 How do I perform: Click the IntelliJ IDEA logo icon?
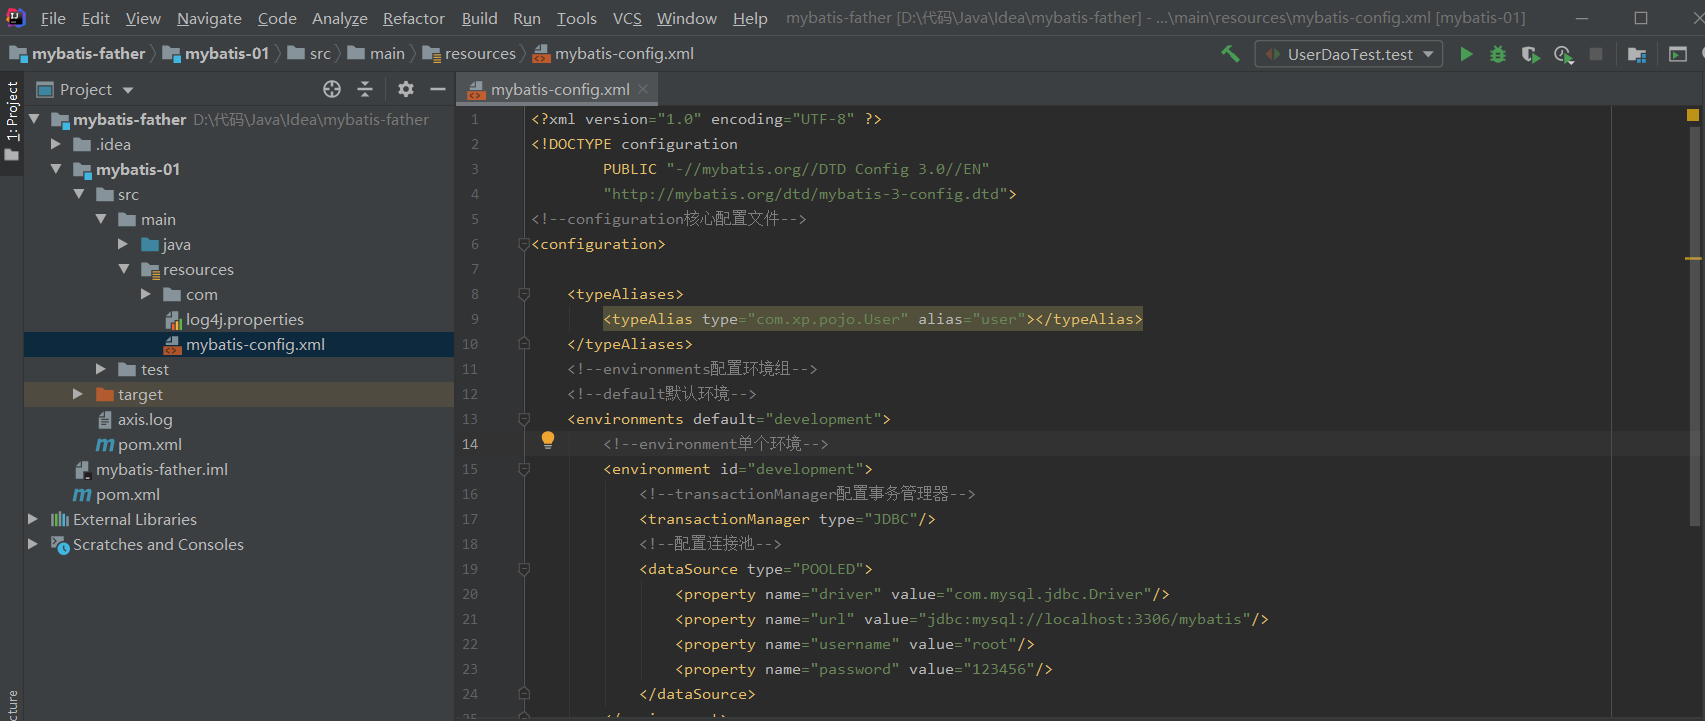(x=16, y=17)
